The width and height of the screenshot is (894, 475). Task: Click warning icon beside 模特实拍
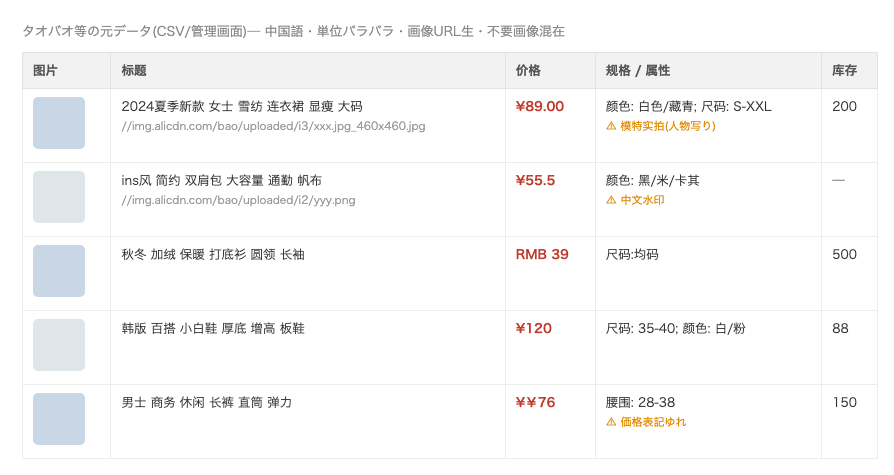tap(611, 126)
